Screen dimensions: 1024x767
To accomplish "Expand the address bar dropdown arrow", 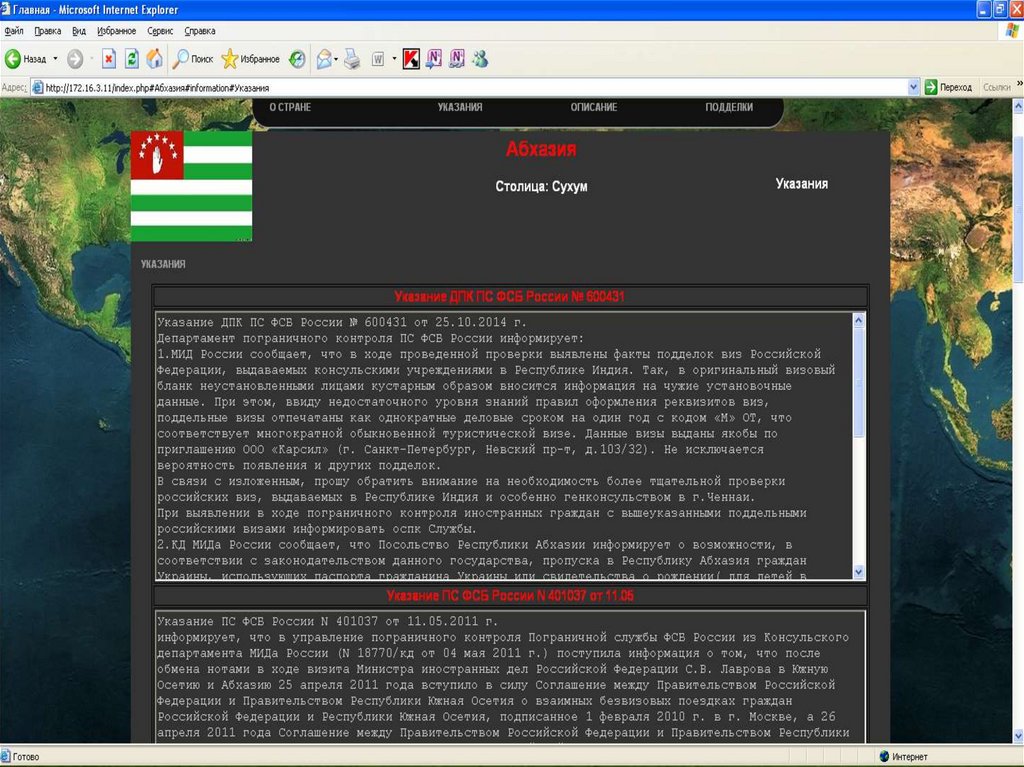I will 913,87.
